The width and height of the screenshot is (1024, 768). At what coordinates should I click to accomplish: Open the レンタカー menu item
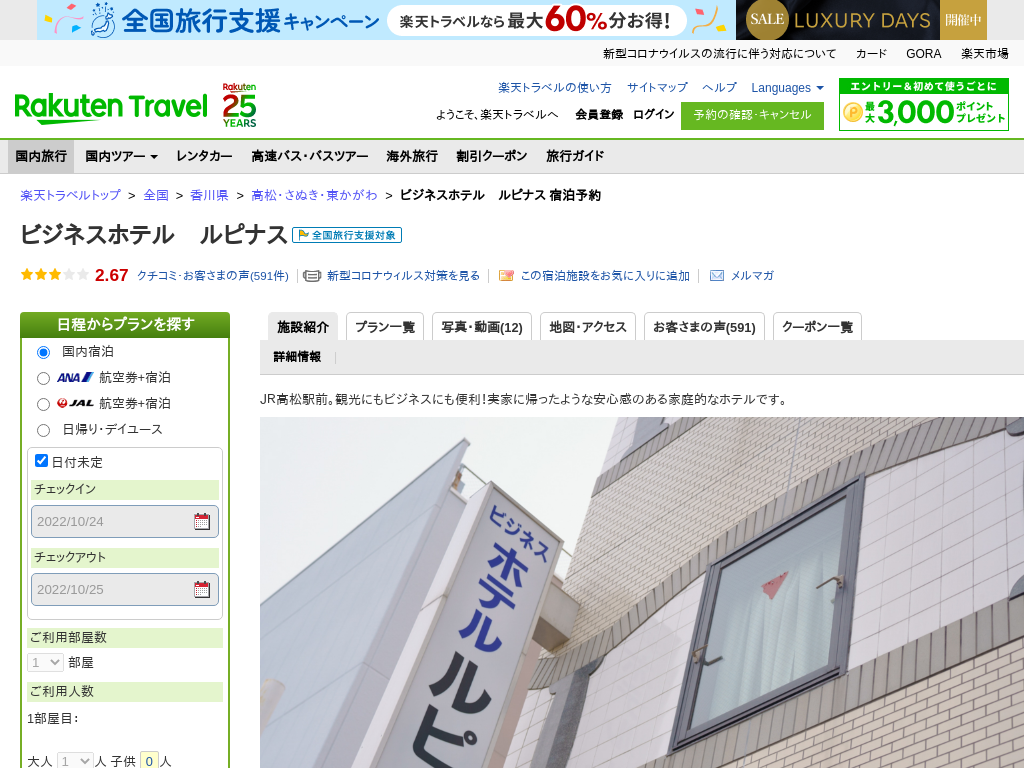(x=204, y=156)
